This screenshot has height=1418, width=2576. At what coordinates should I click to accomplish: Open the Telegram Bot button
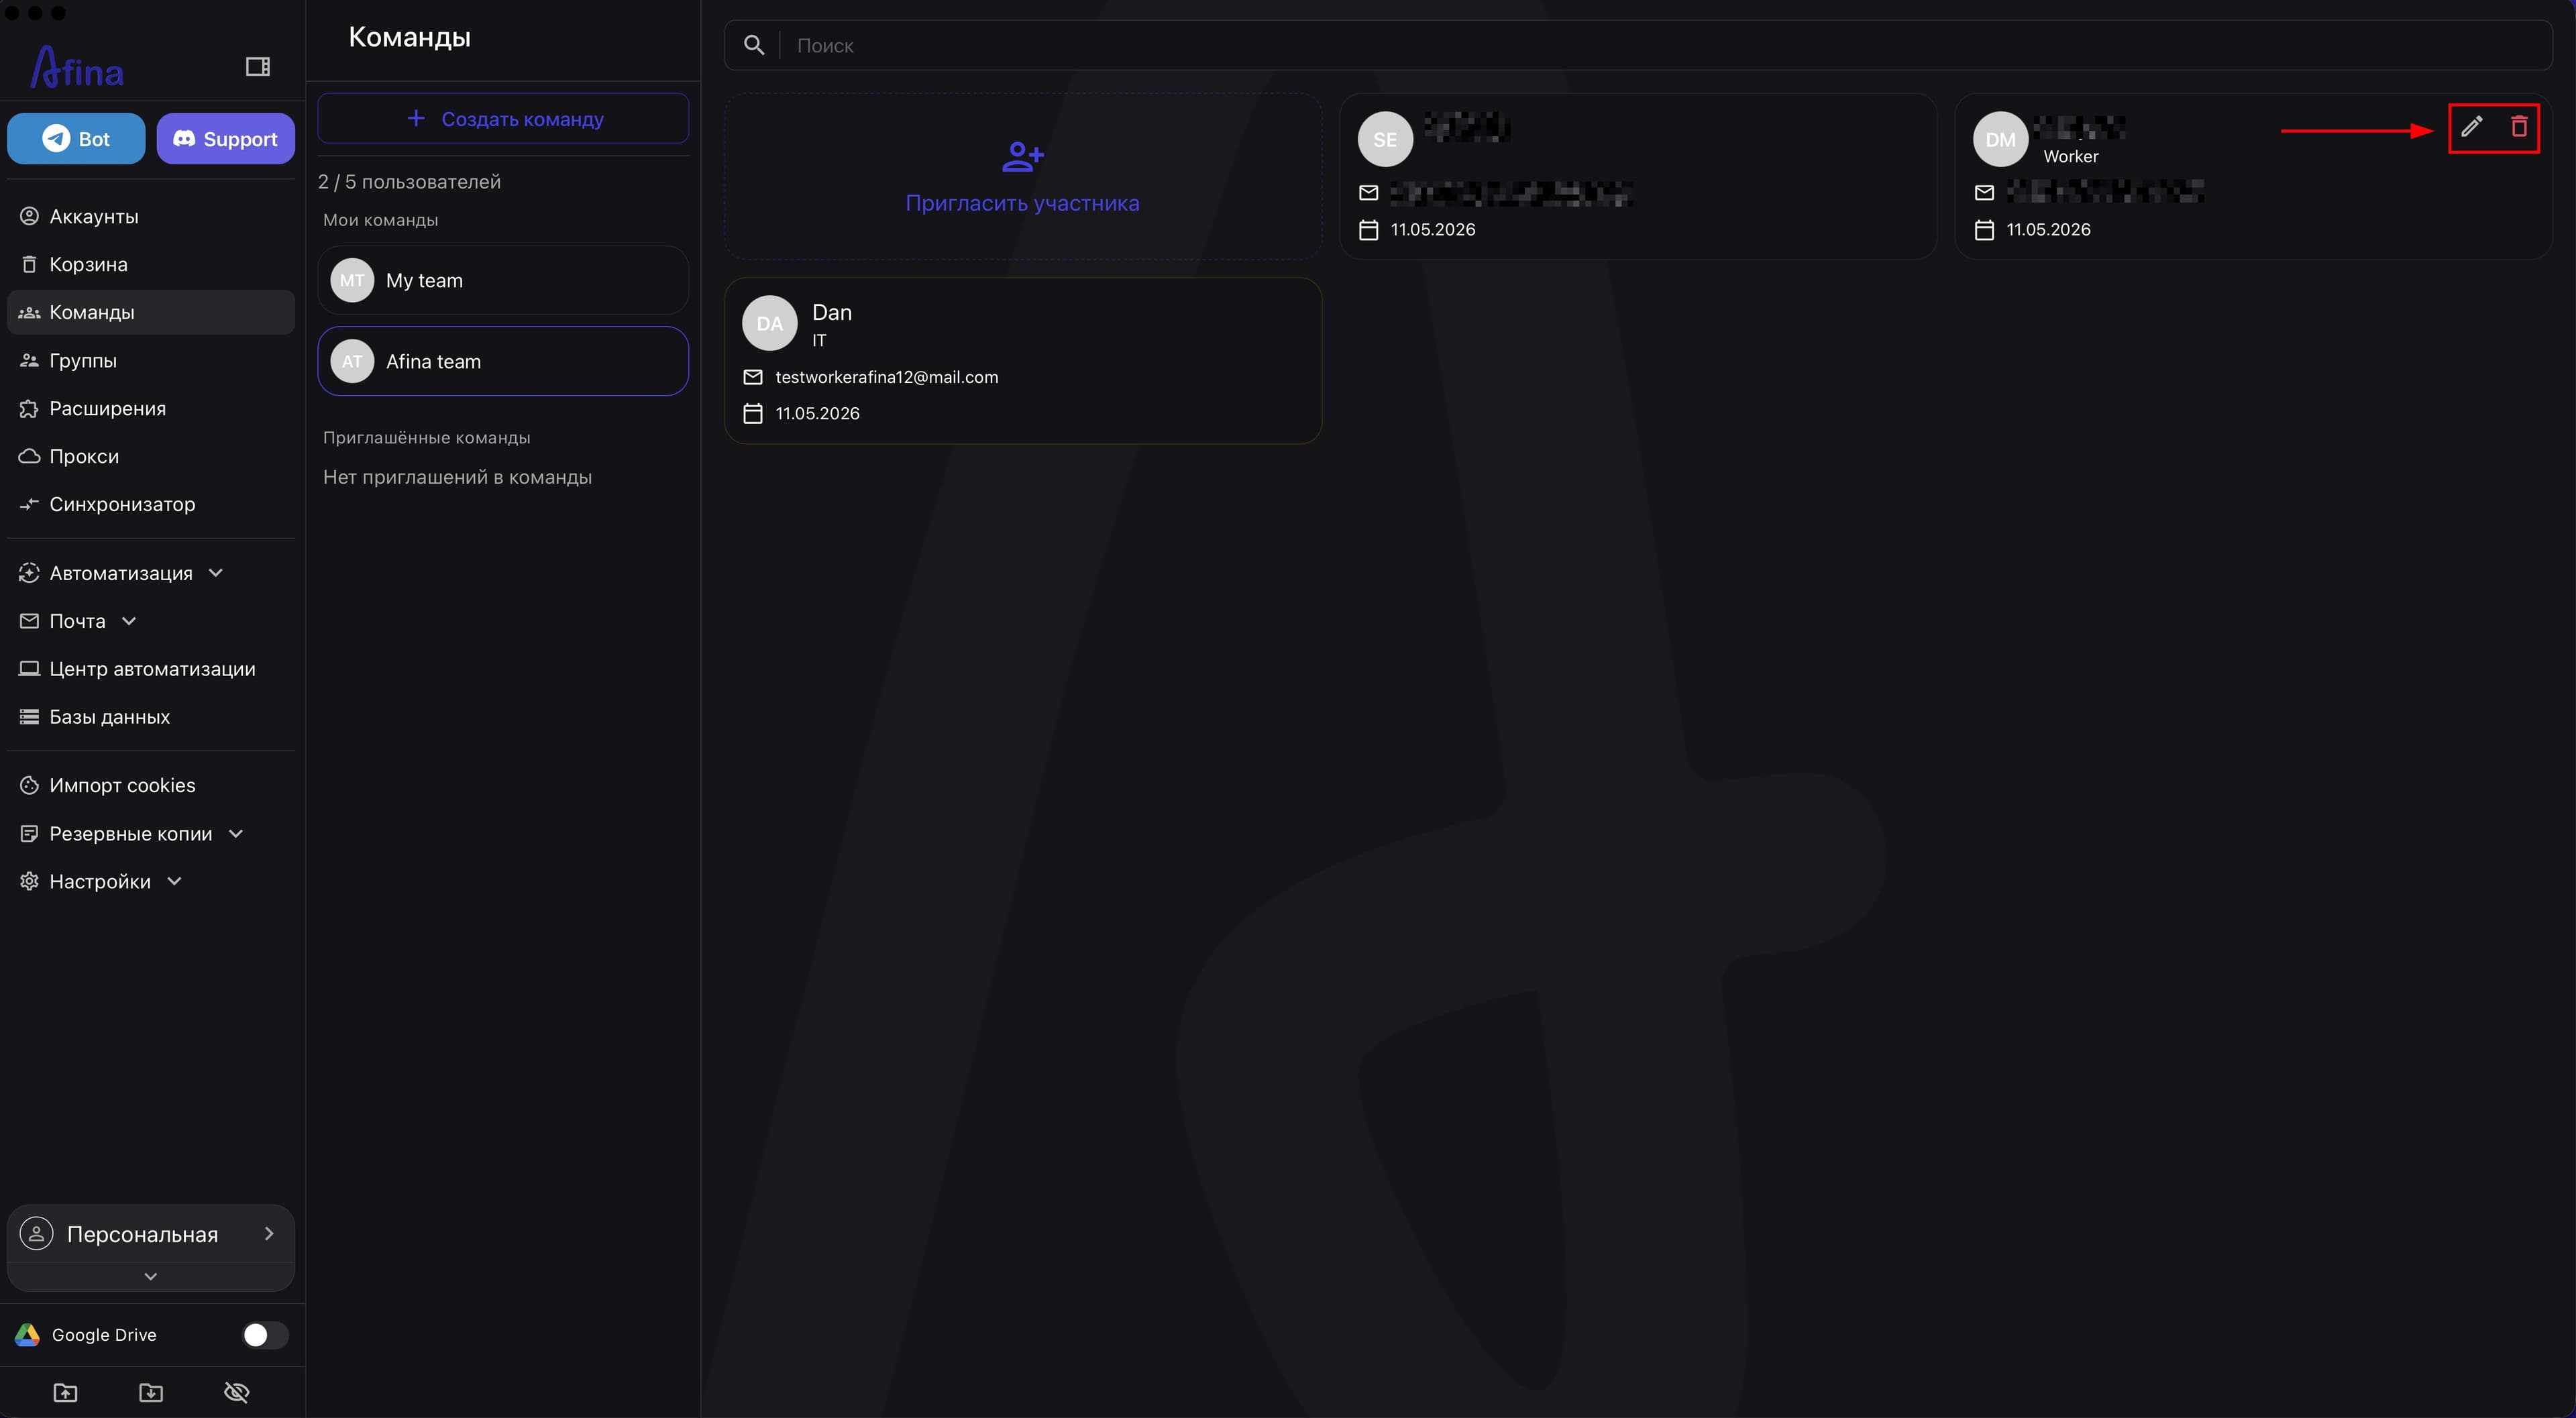tap(76, 139)
